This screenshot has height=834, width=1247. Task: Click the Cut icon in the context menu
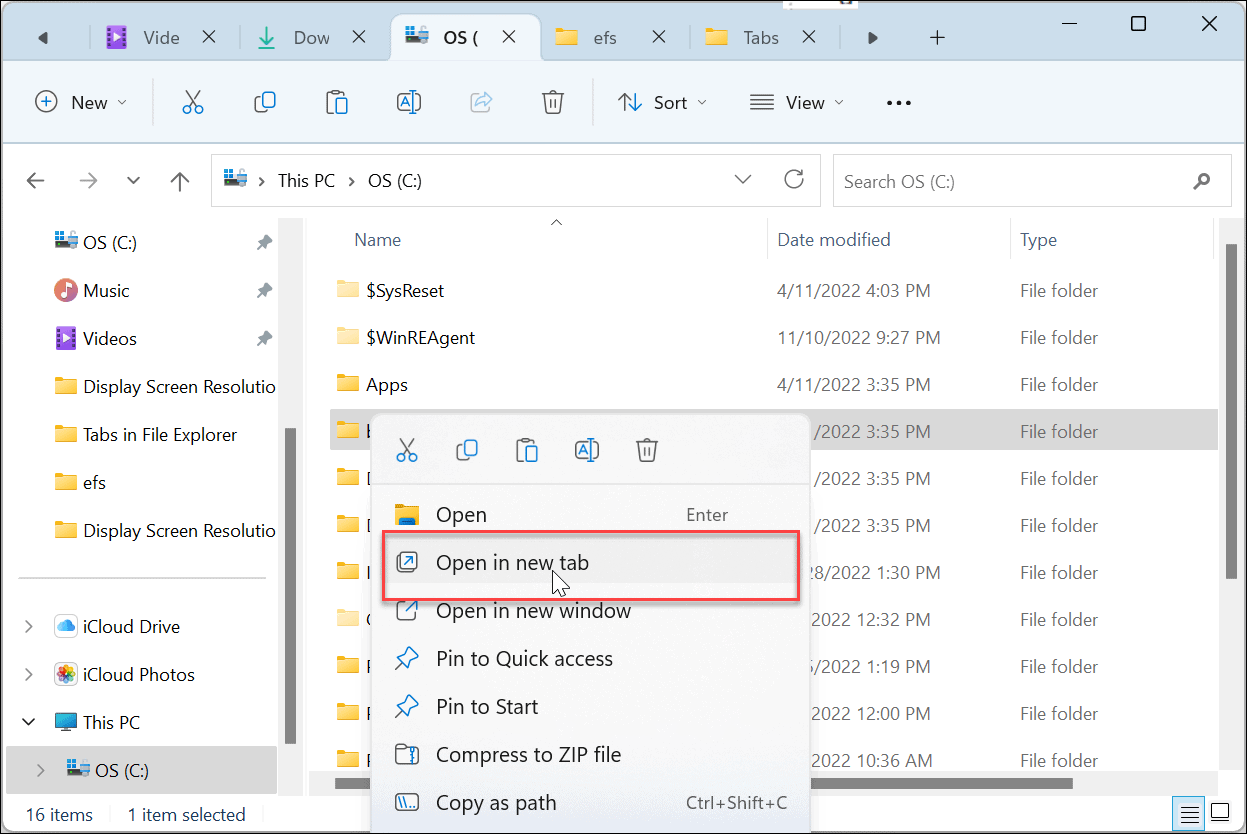pyautogui.click(x=406, y=451)
